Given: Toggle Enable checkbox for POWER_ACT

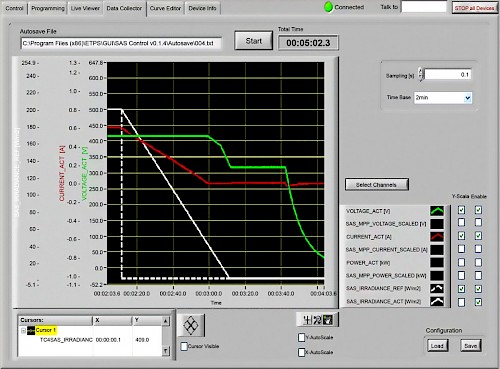Looking at the screenshot, I should (478, 262).
